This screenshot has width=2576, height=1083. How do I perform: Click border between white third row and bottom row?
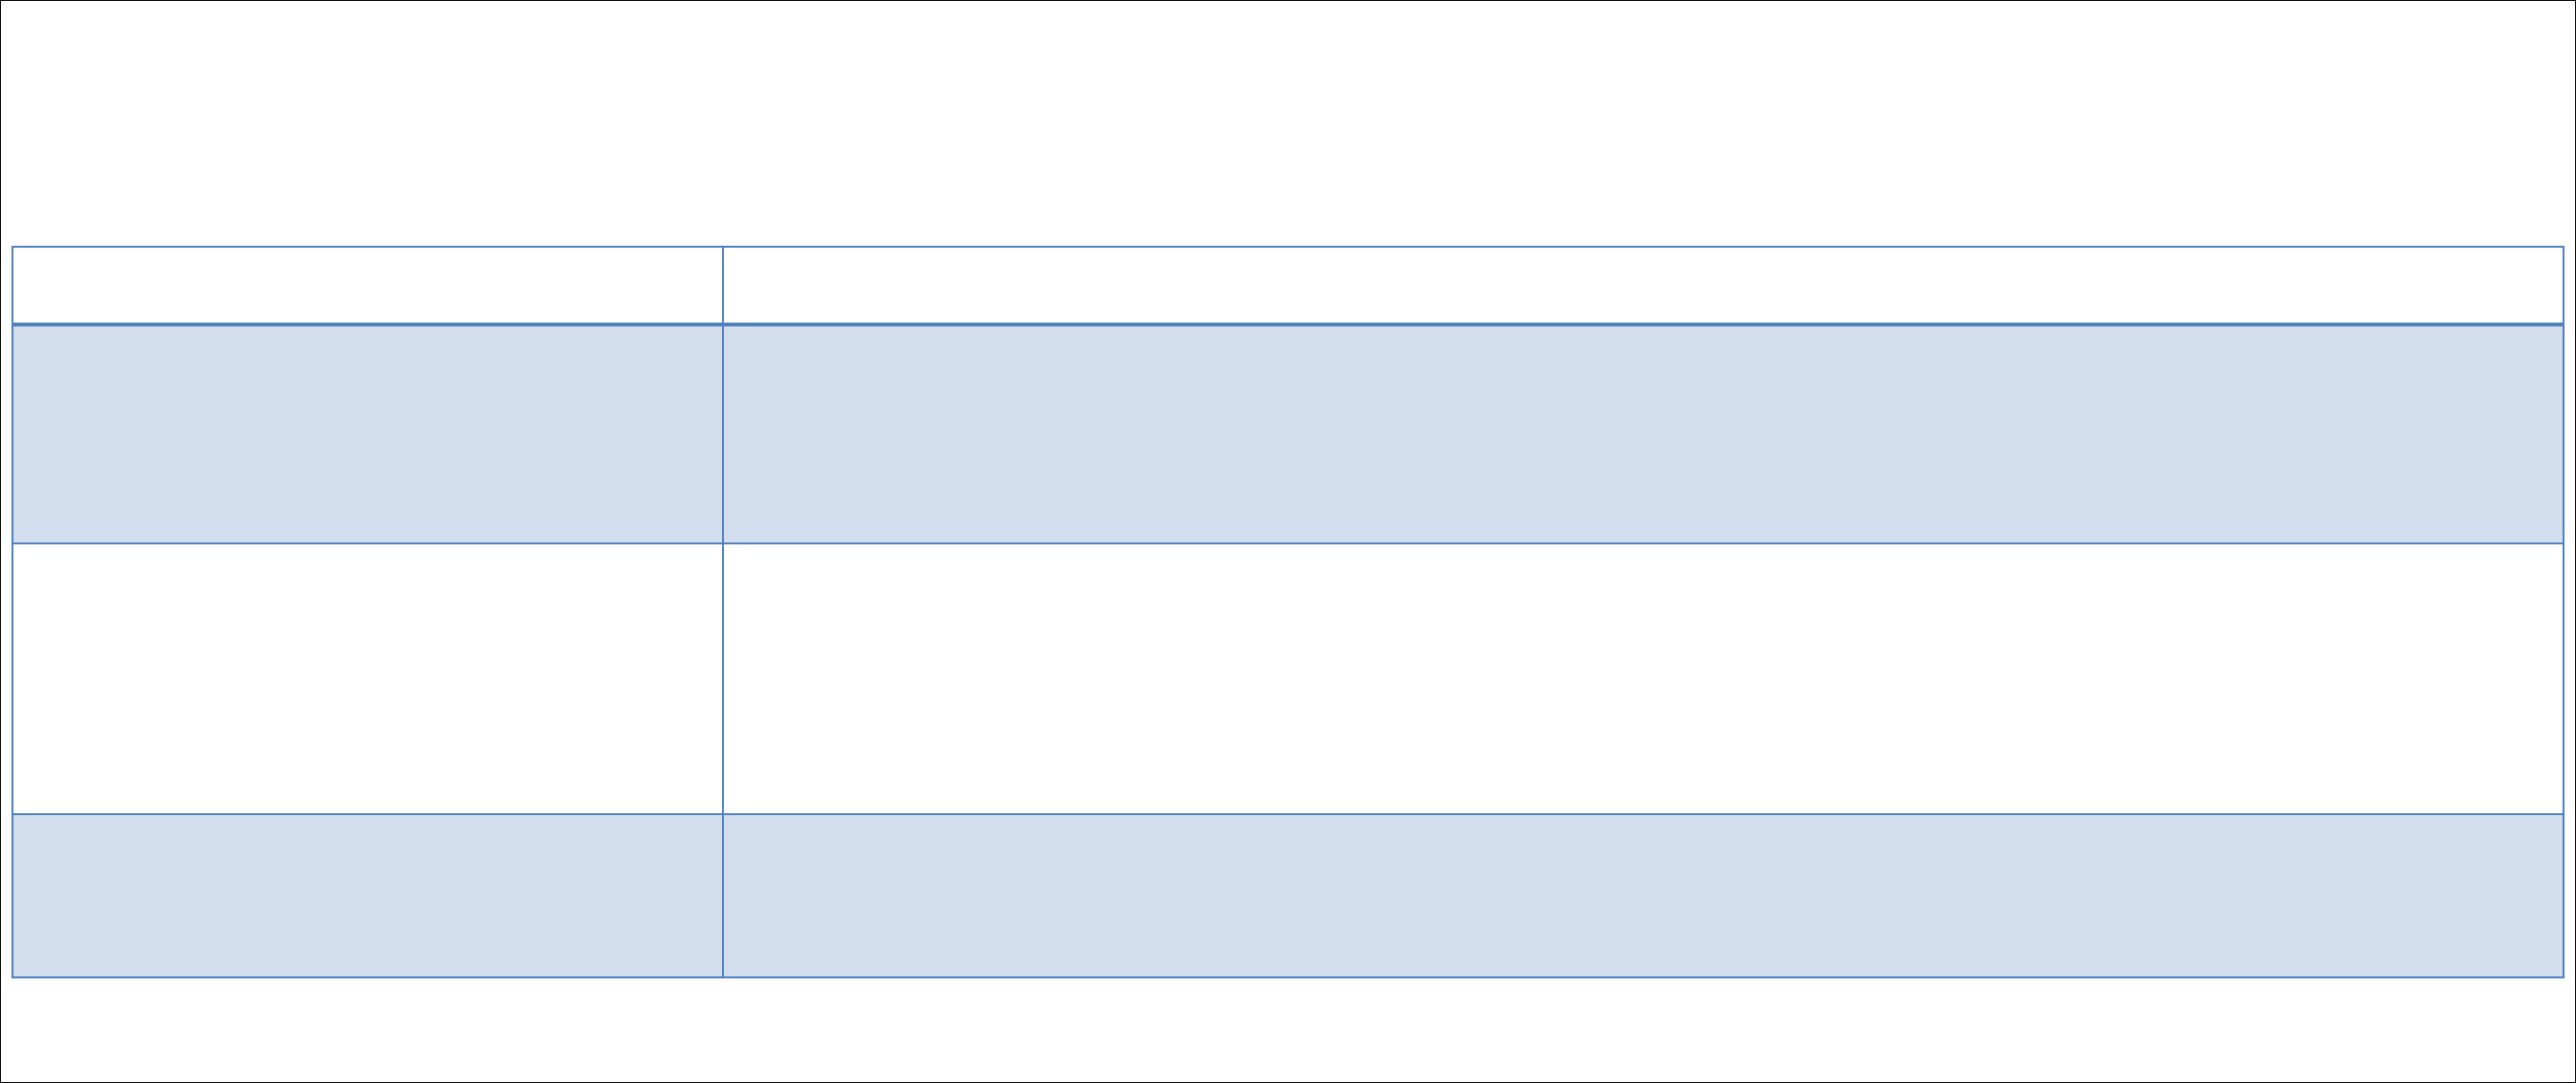(x=1288, y=814)
